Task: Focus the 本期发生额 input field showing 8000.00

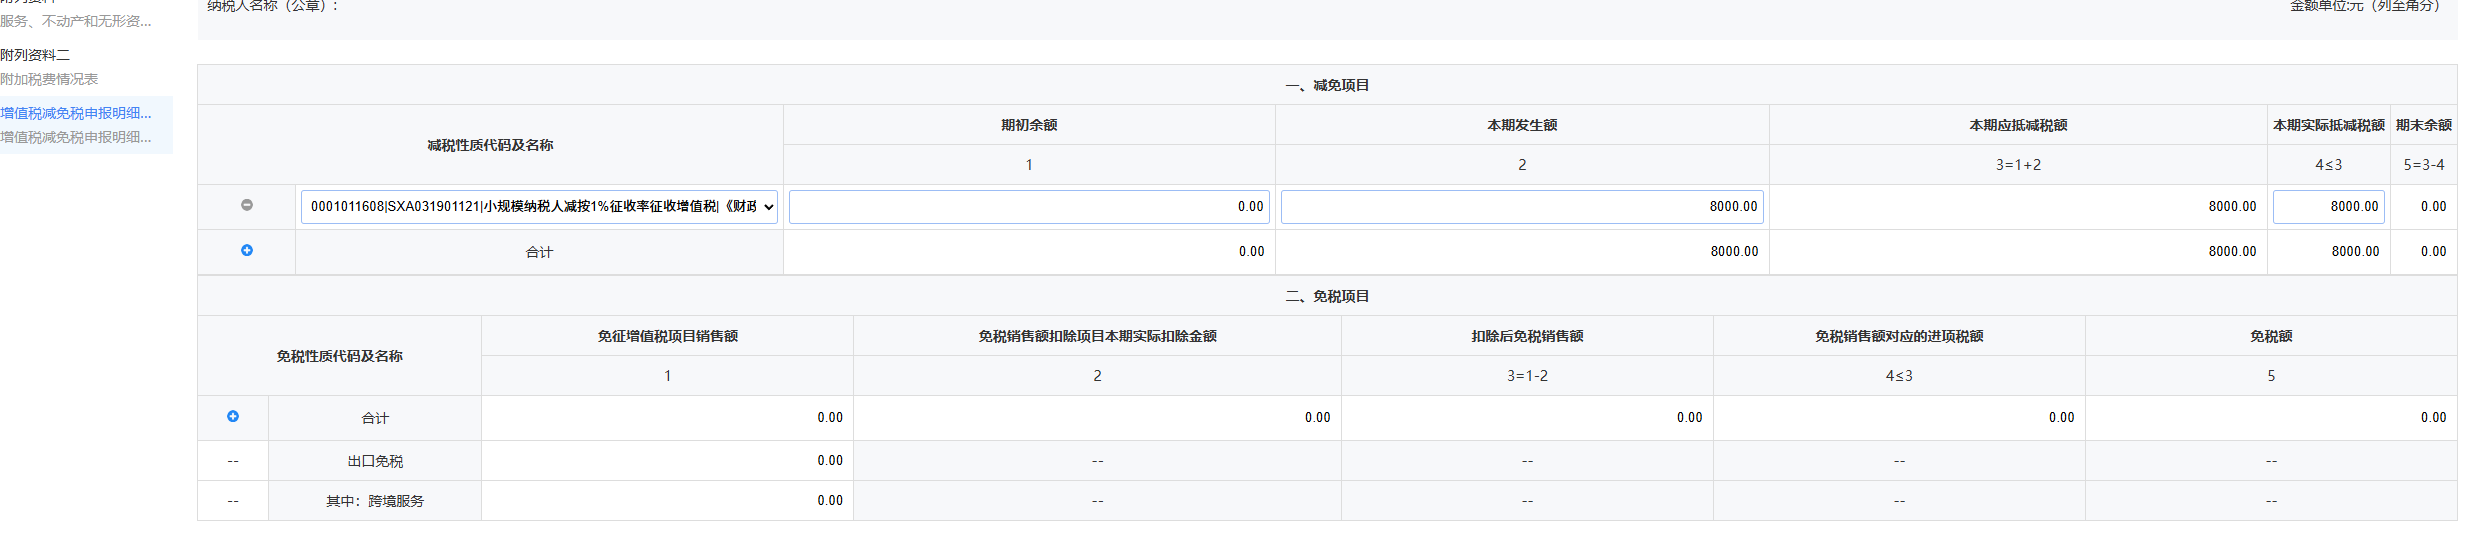Action: 1521,207
